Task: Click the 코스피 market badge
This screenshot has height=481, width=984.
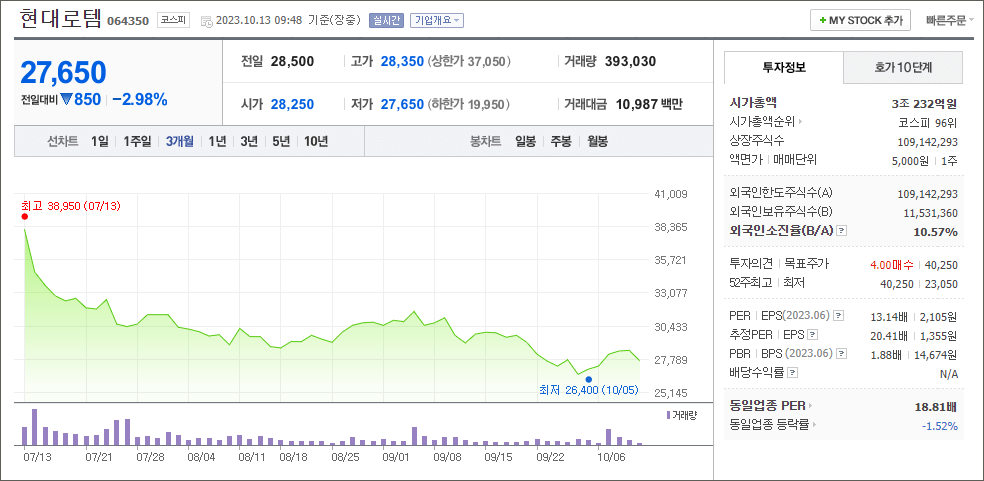Action: (x=173, y=20)
